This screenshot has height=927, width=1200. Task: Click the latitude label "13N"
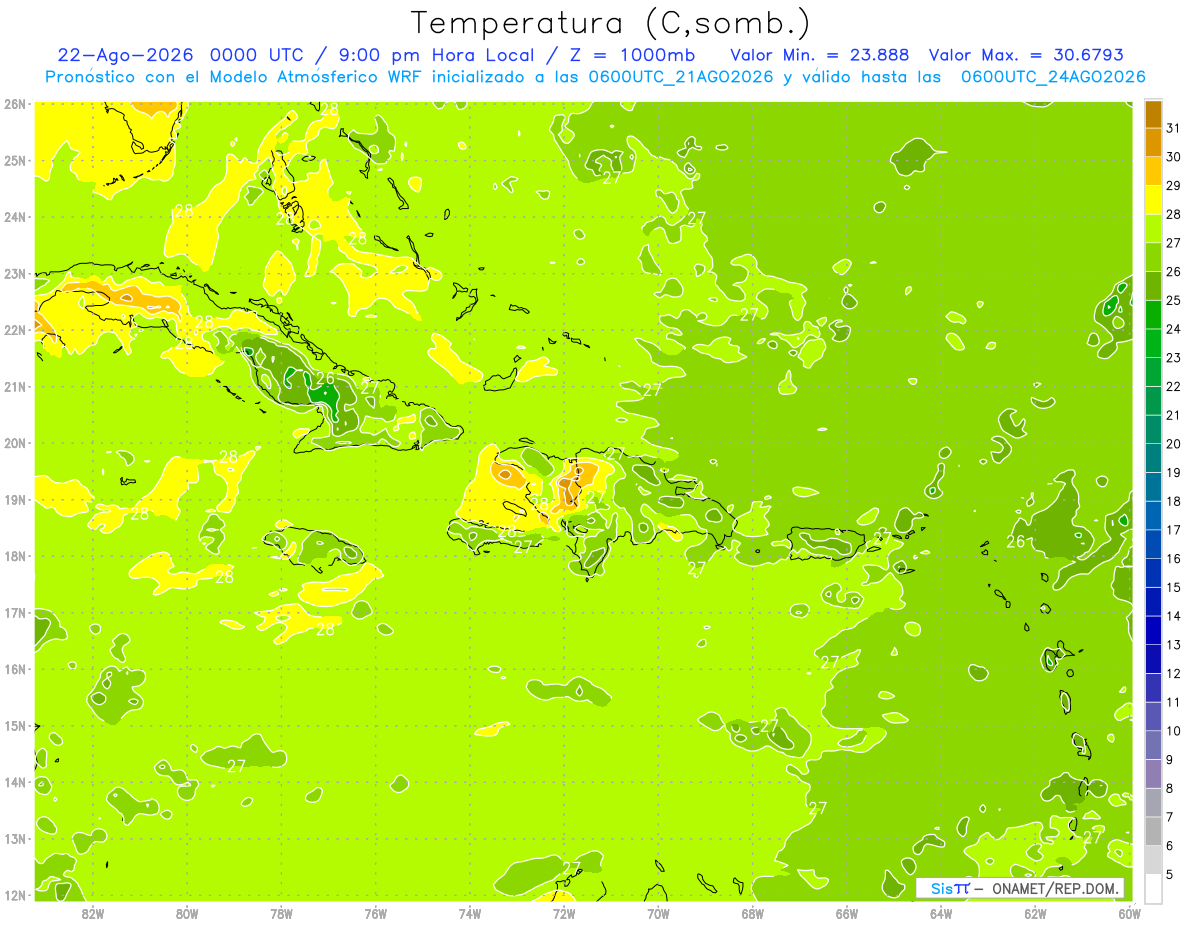(15, 838)
